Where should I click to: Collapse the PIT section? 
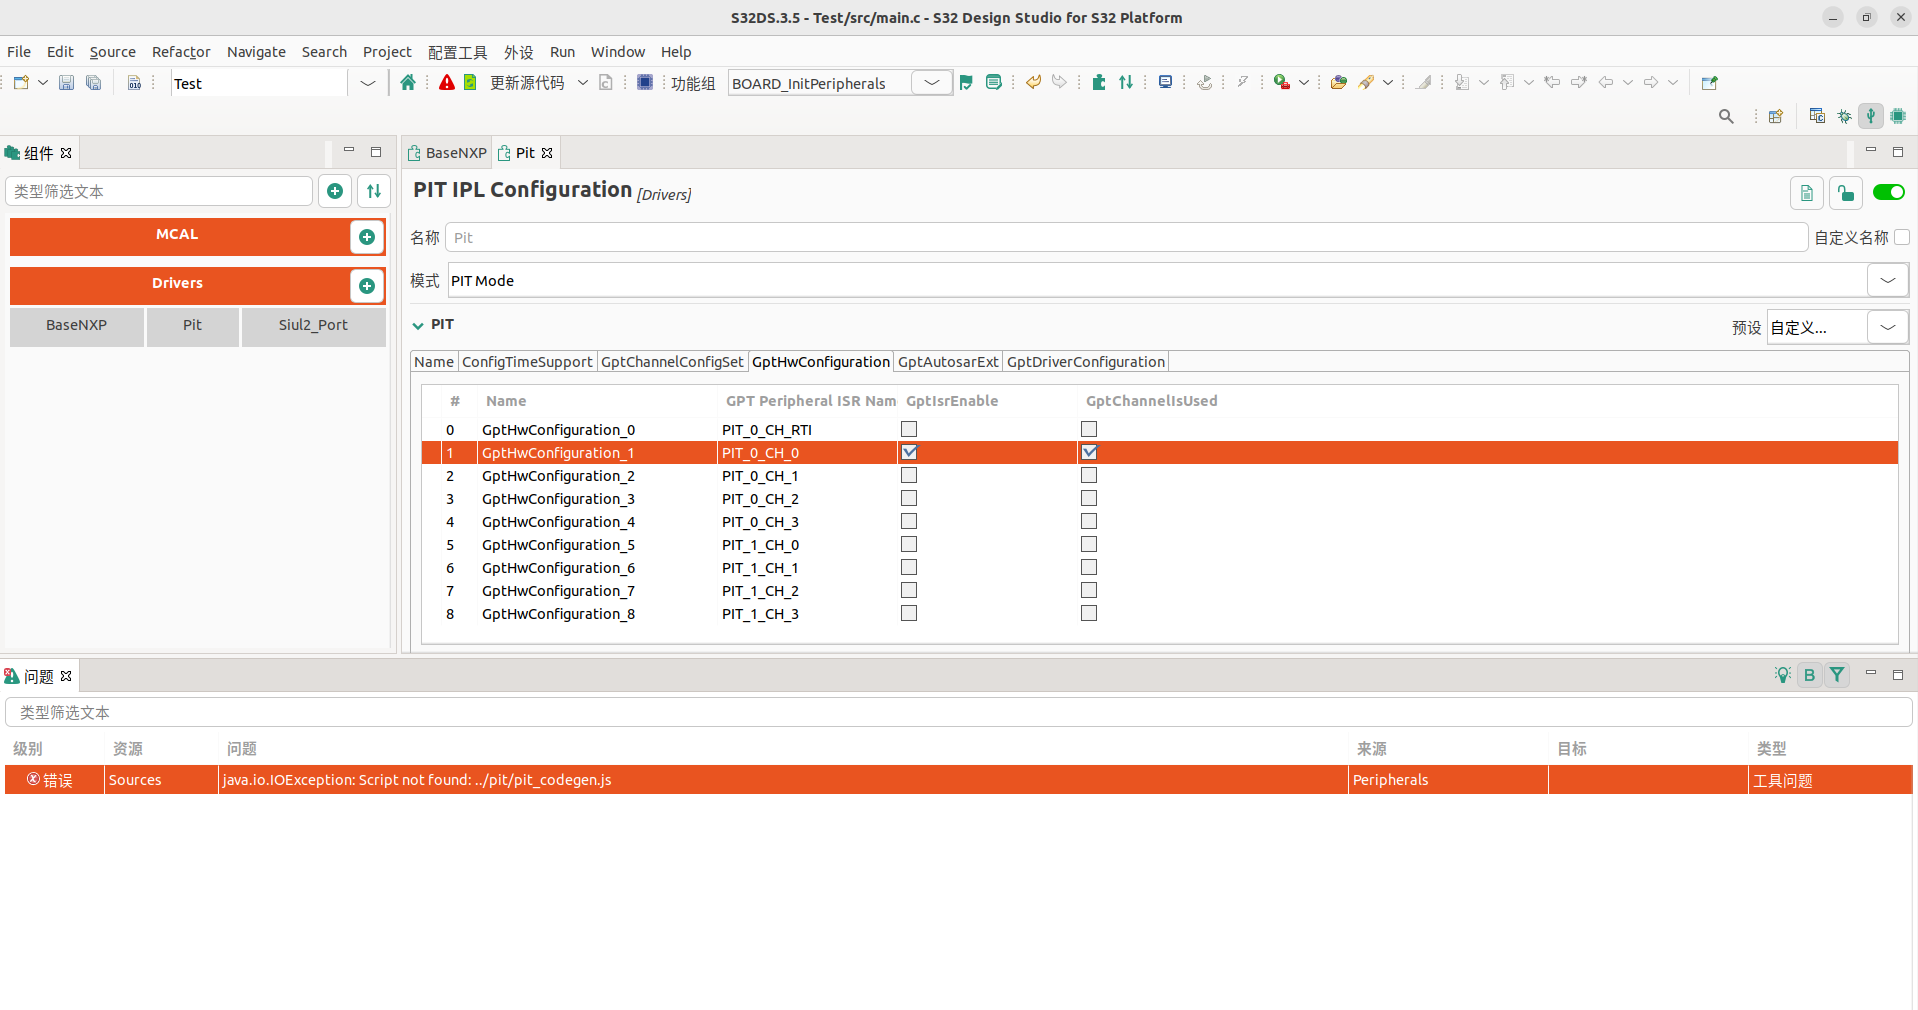coord(416,325)
